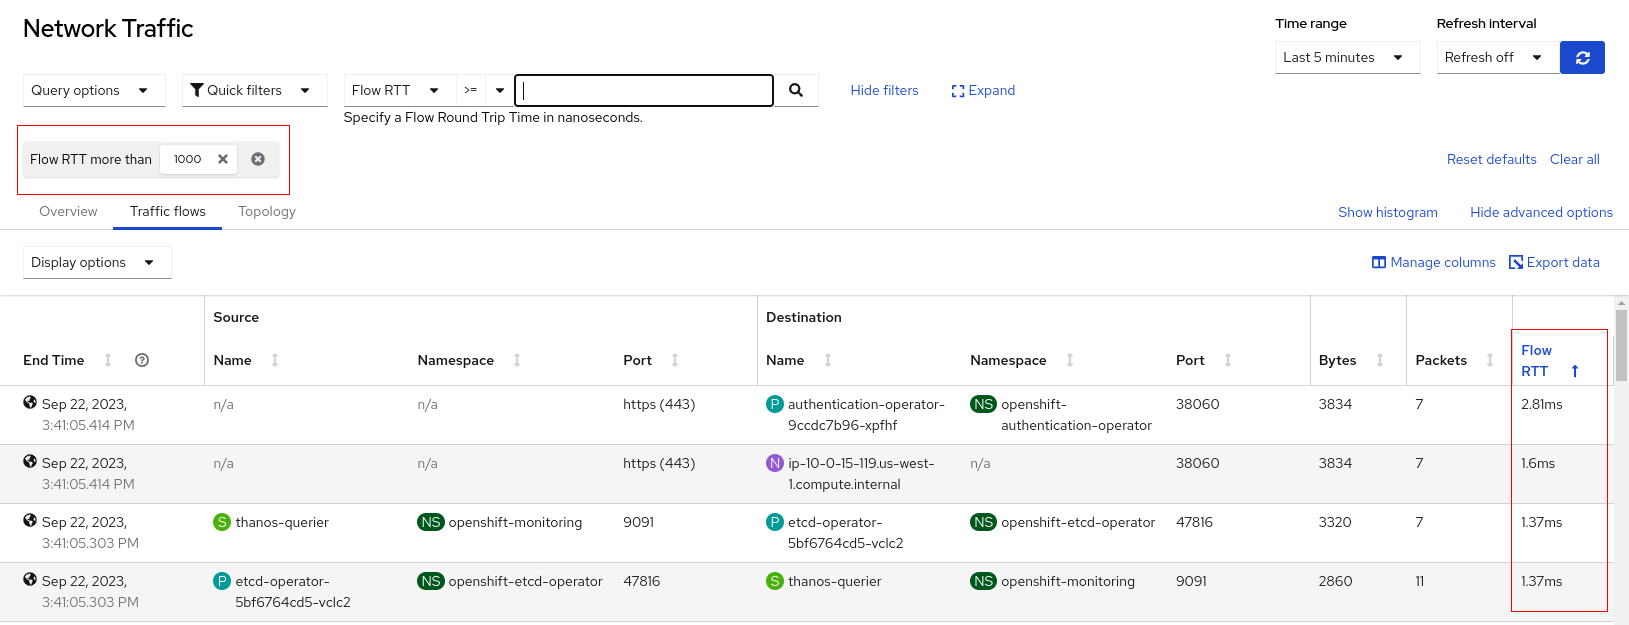Click the Export data link
1629x625 pixels.
[x=1554, y=262]
